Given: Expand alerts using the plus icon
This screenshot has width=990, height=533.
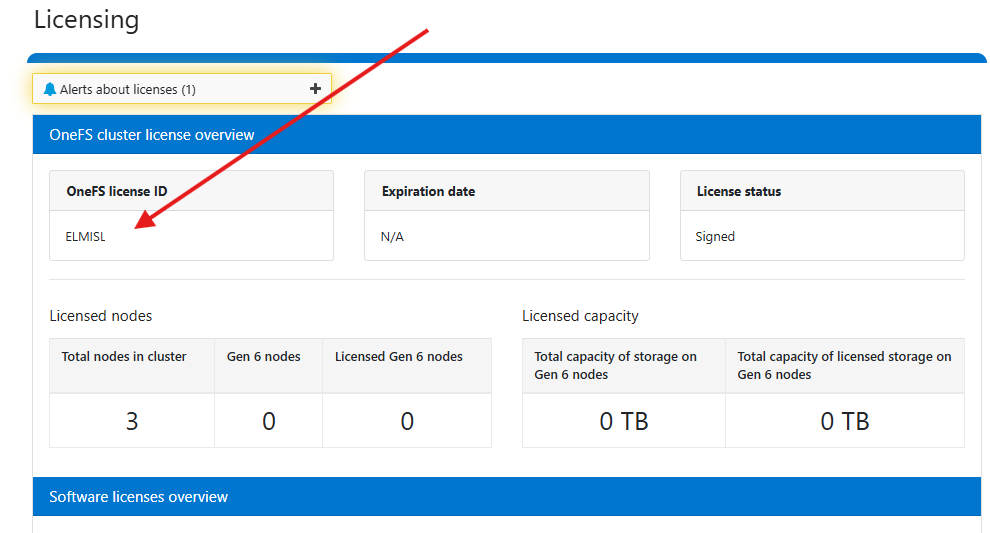Looking at the screenshot, I should [315, 89].
